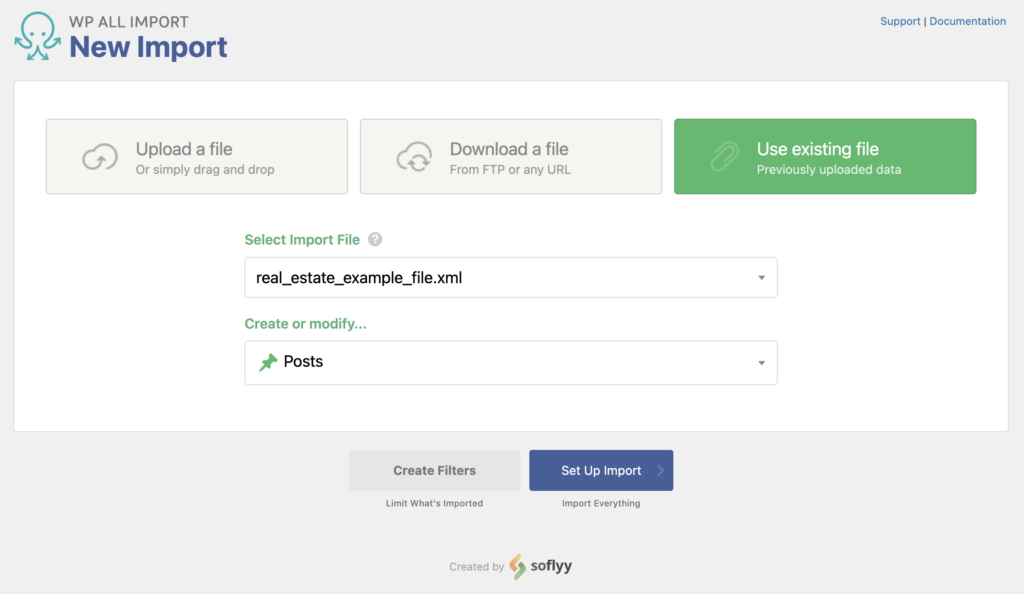1024x594 pixels.
Task: Click the Support link
Action: [899, 20]
